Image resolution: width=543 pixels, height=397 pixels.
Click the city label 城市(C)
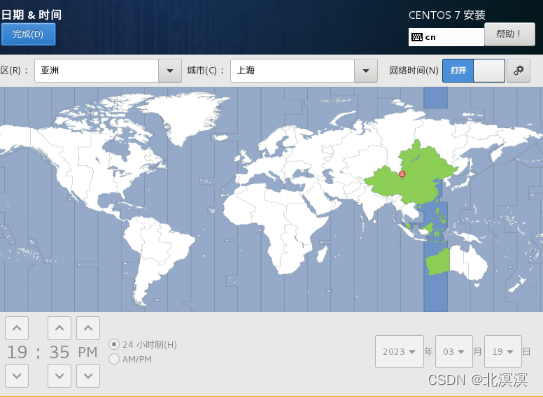coord(206,70)
